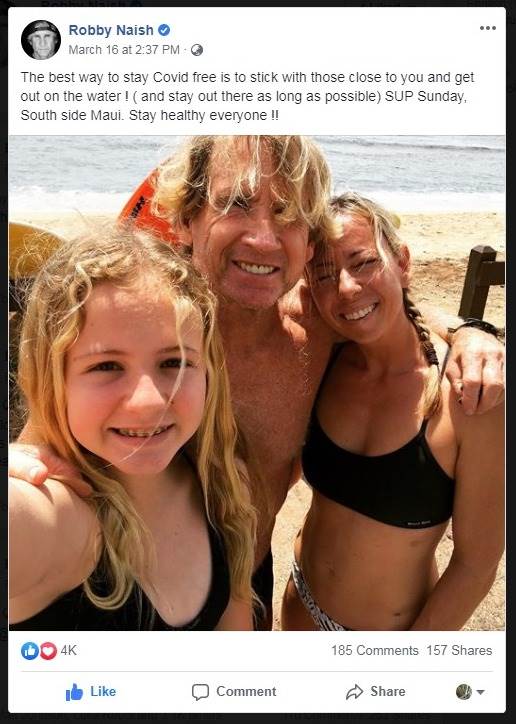This screenshot has width=516, height=724.
Task: Toggle the Like label on this post
Action: pos(103,692)
